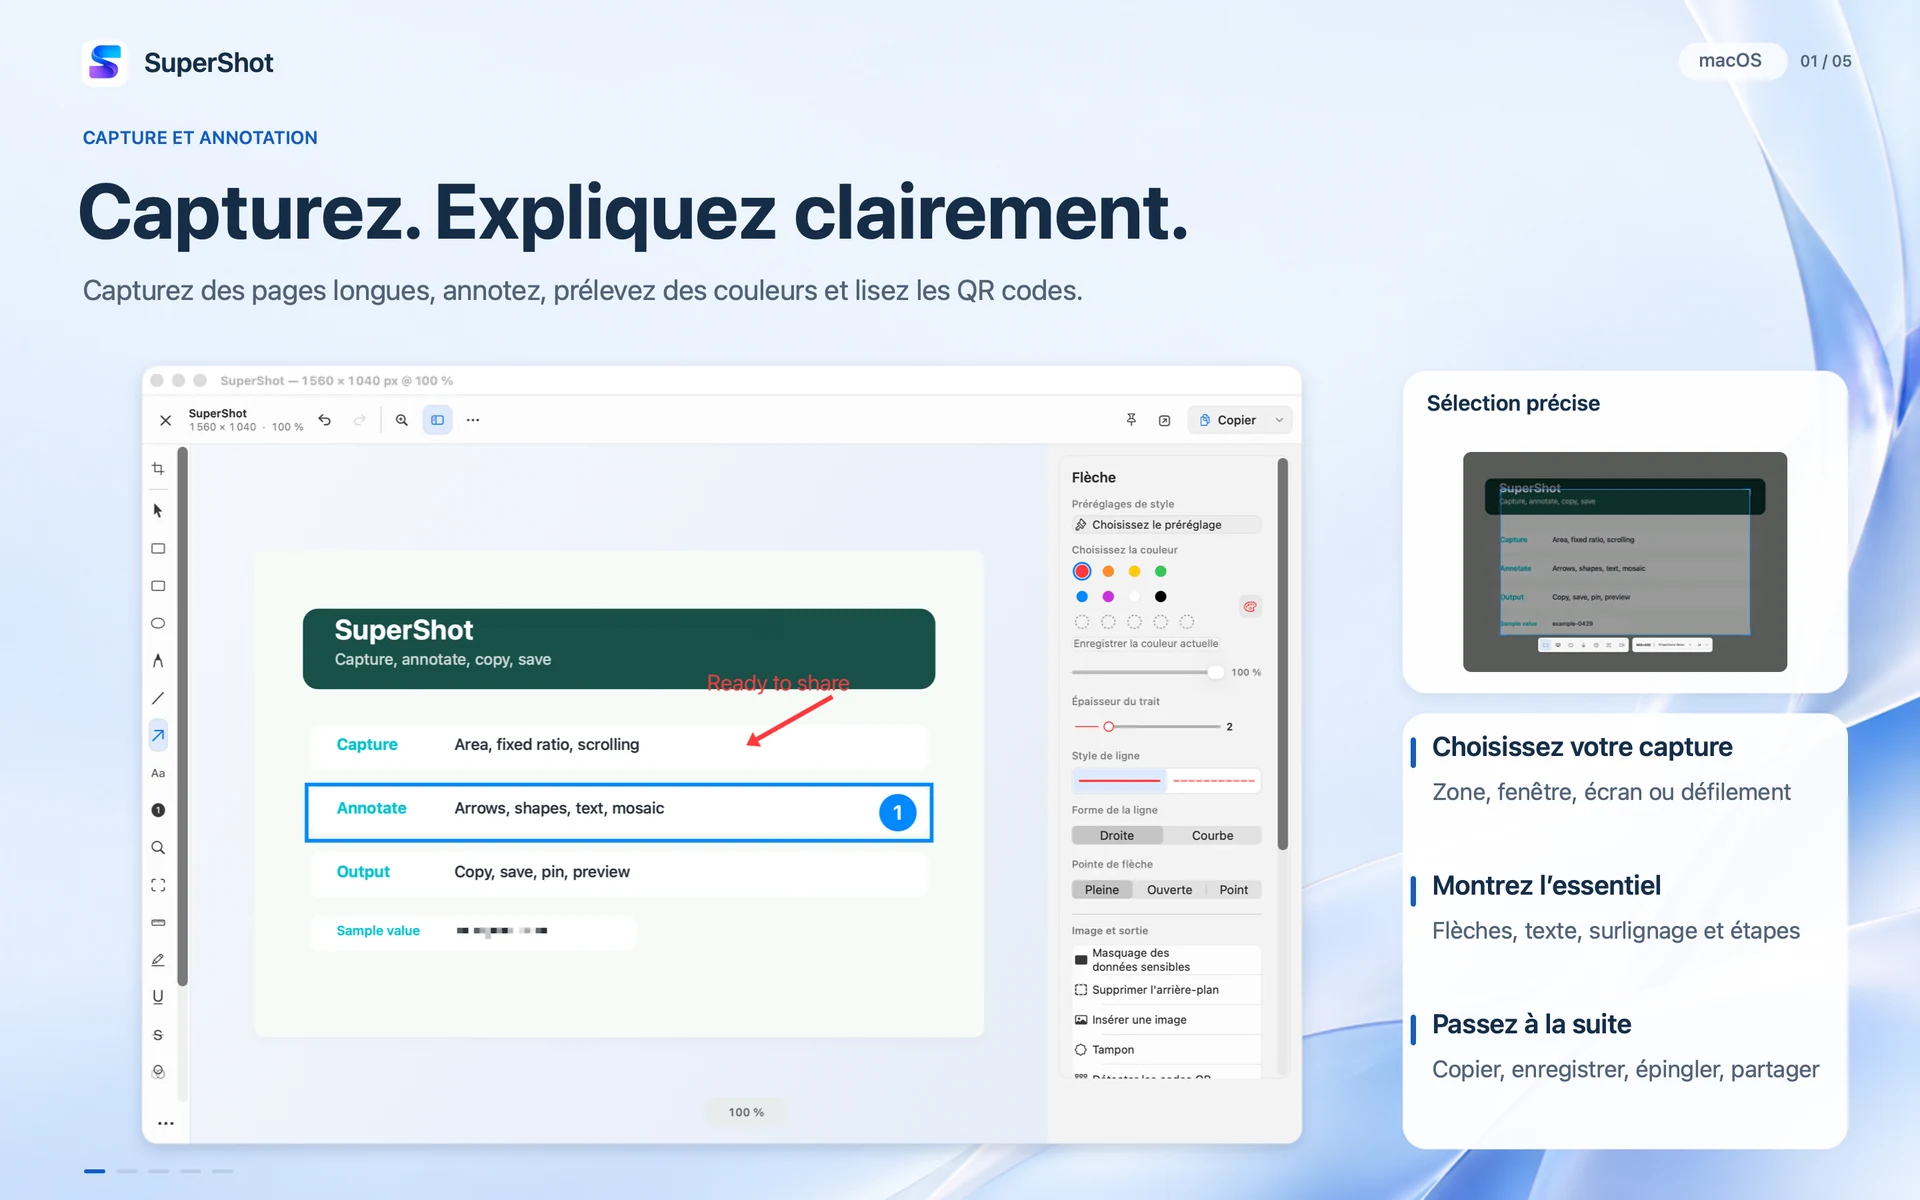The image size is (1920, 1200).
Task: Select the Crop tool in left toolbar
Action: (158, 468)
